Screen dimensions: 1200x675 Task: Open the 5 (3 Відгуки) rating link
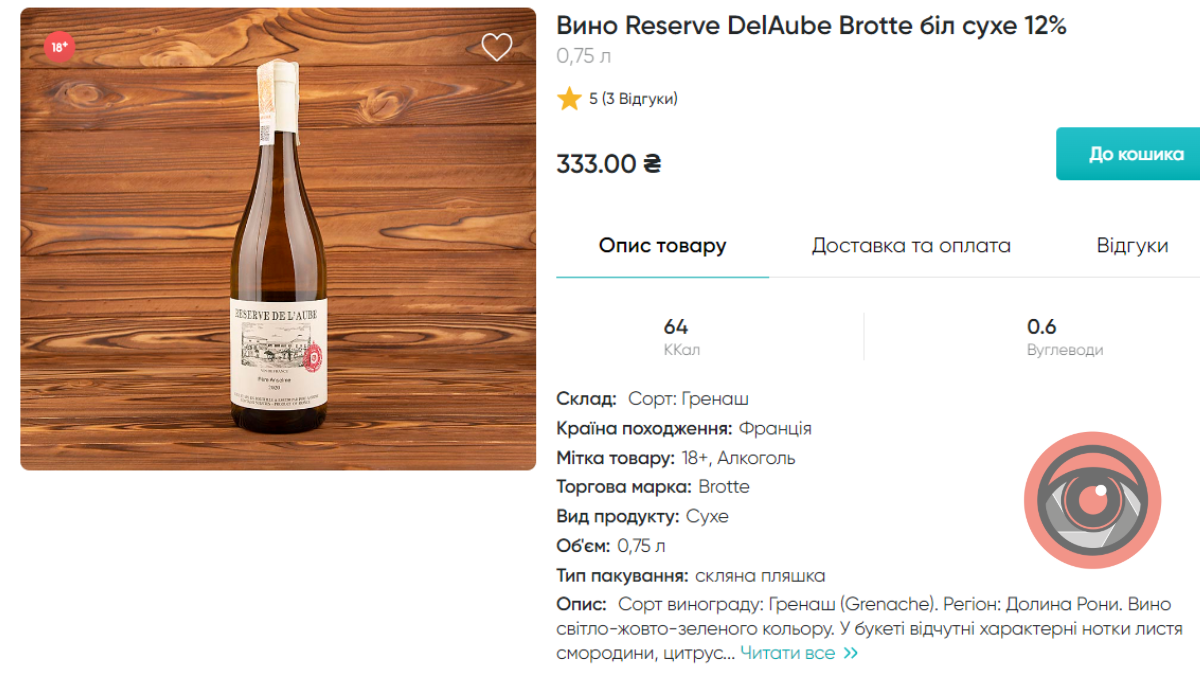pyautogui.click(x=633, y=99)
